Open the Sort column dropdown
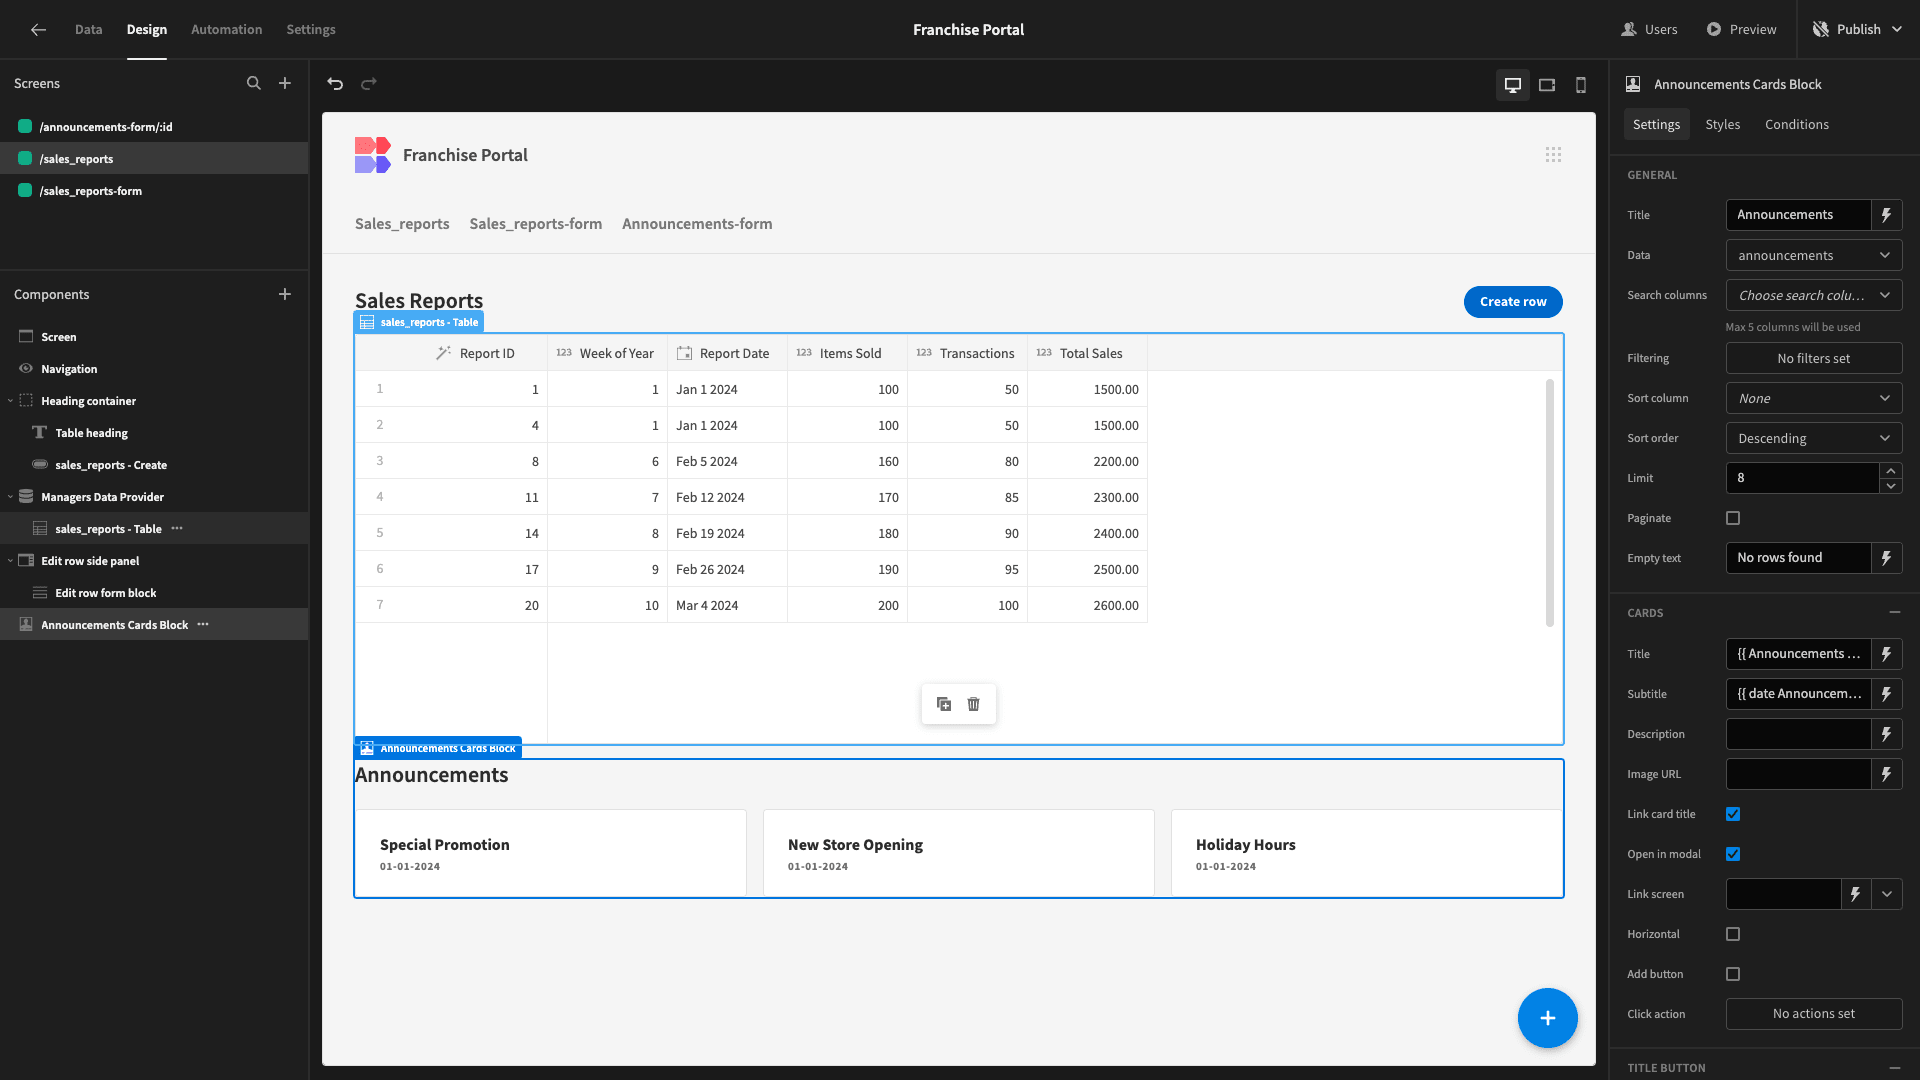The image size is (1920, 1080). [1814, 398]
